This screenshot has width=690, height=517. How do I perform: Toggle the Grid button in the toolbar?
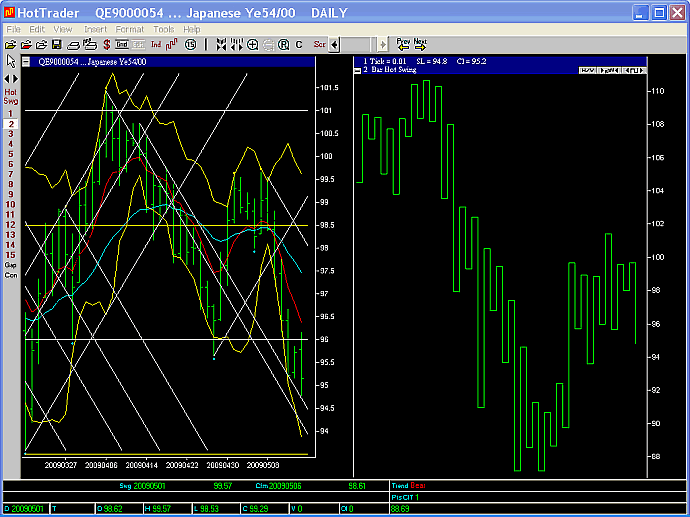pyautogui.click(x=121, y=44)
